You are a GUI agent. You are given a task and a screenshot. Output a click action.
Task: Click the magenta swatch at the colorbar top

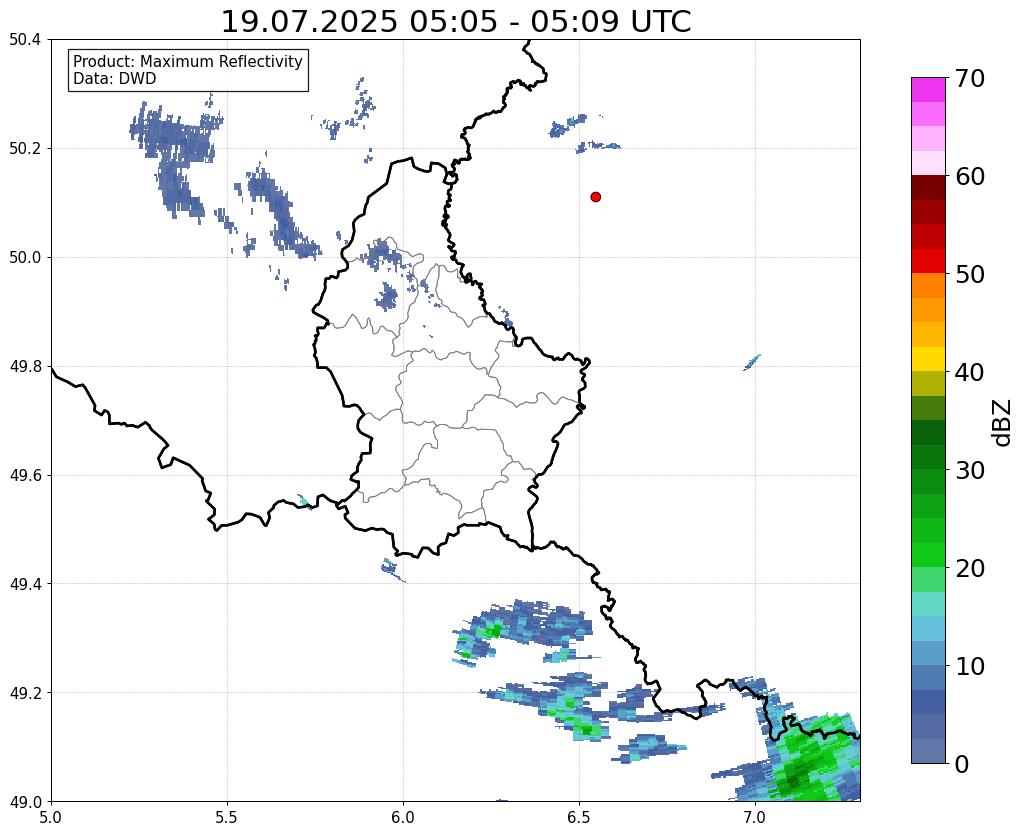click(x=928, y=90)
